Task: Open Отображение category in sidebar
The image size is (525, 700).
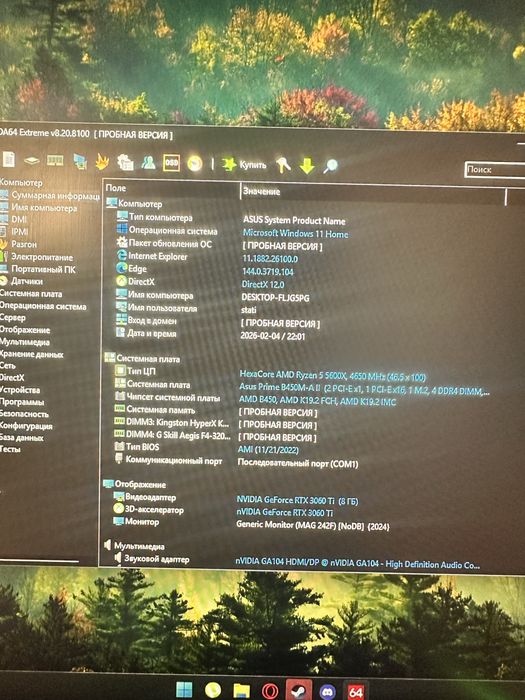Action: (25, 330)
